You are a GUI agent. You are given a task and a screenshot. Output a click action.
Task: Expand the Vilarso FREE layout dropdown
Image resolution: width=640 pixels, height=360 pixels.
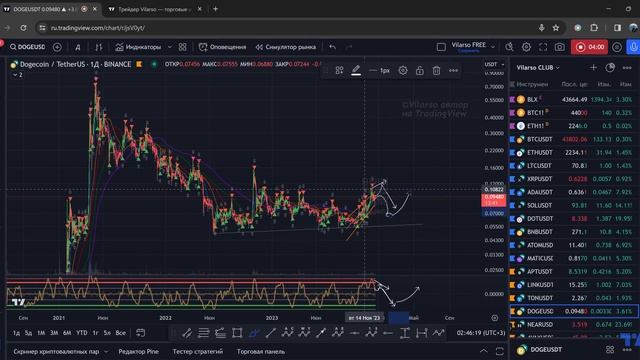[x=493, y=47]
